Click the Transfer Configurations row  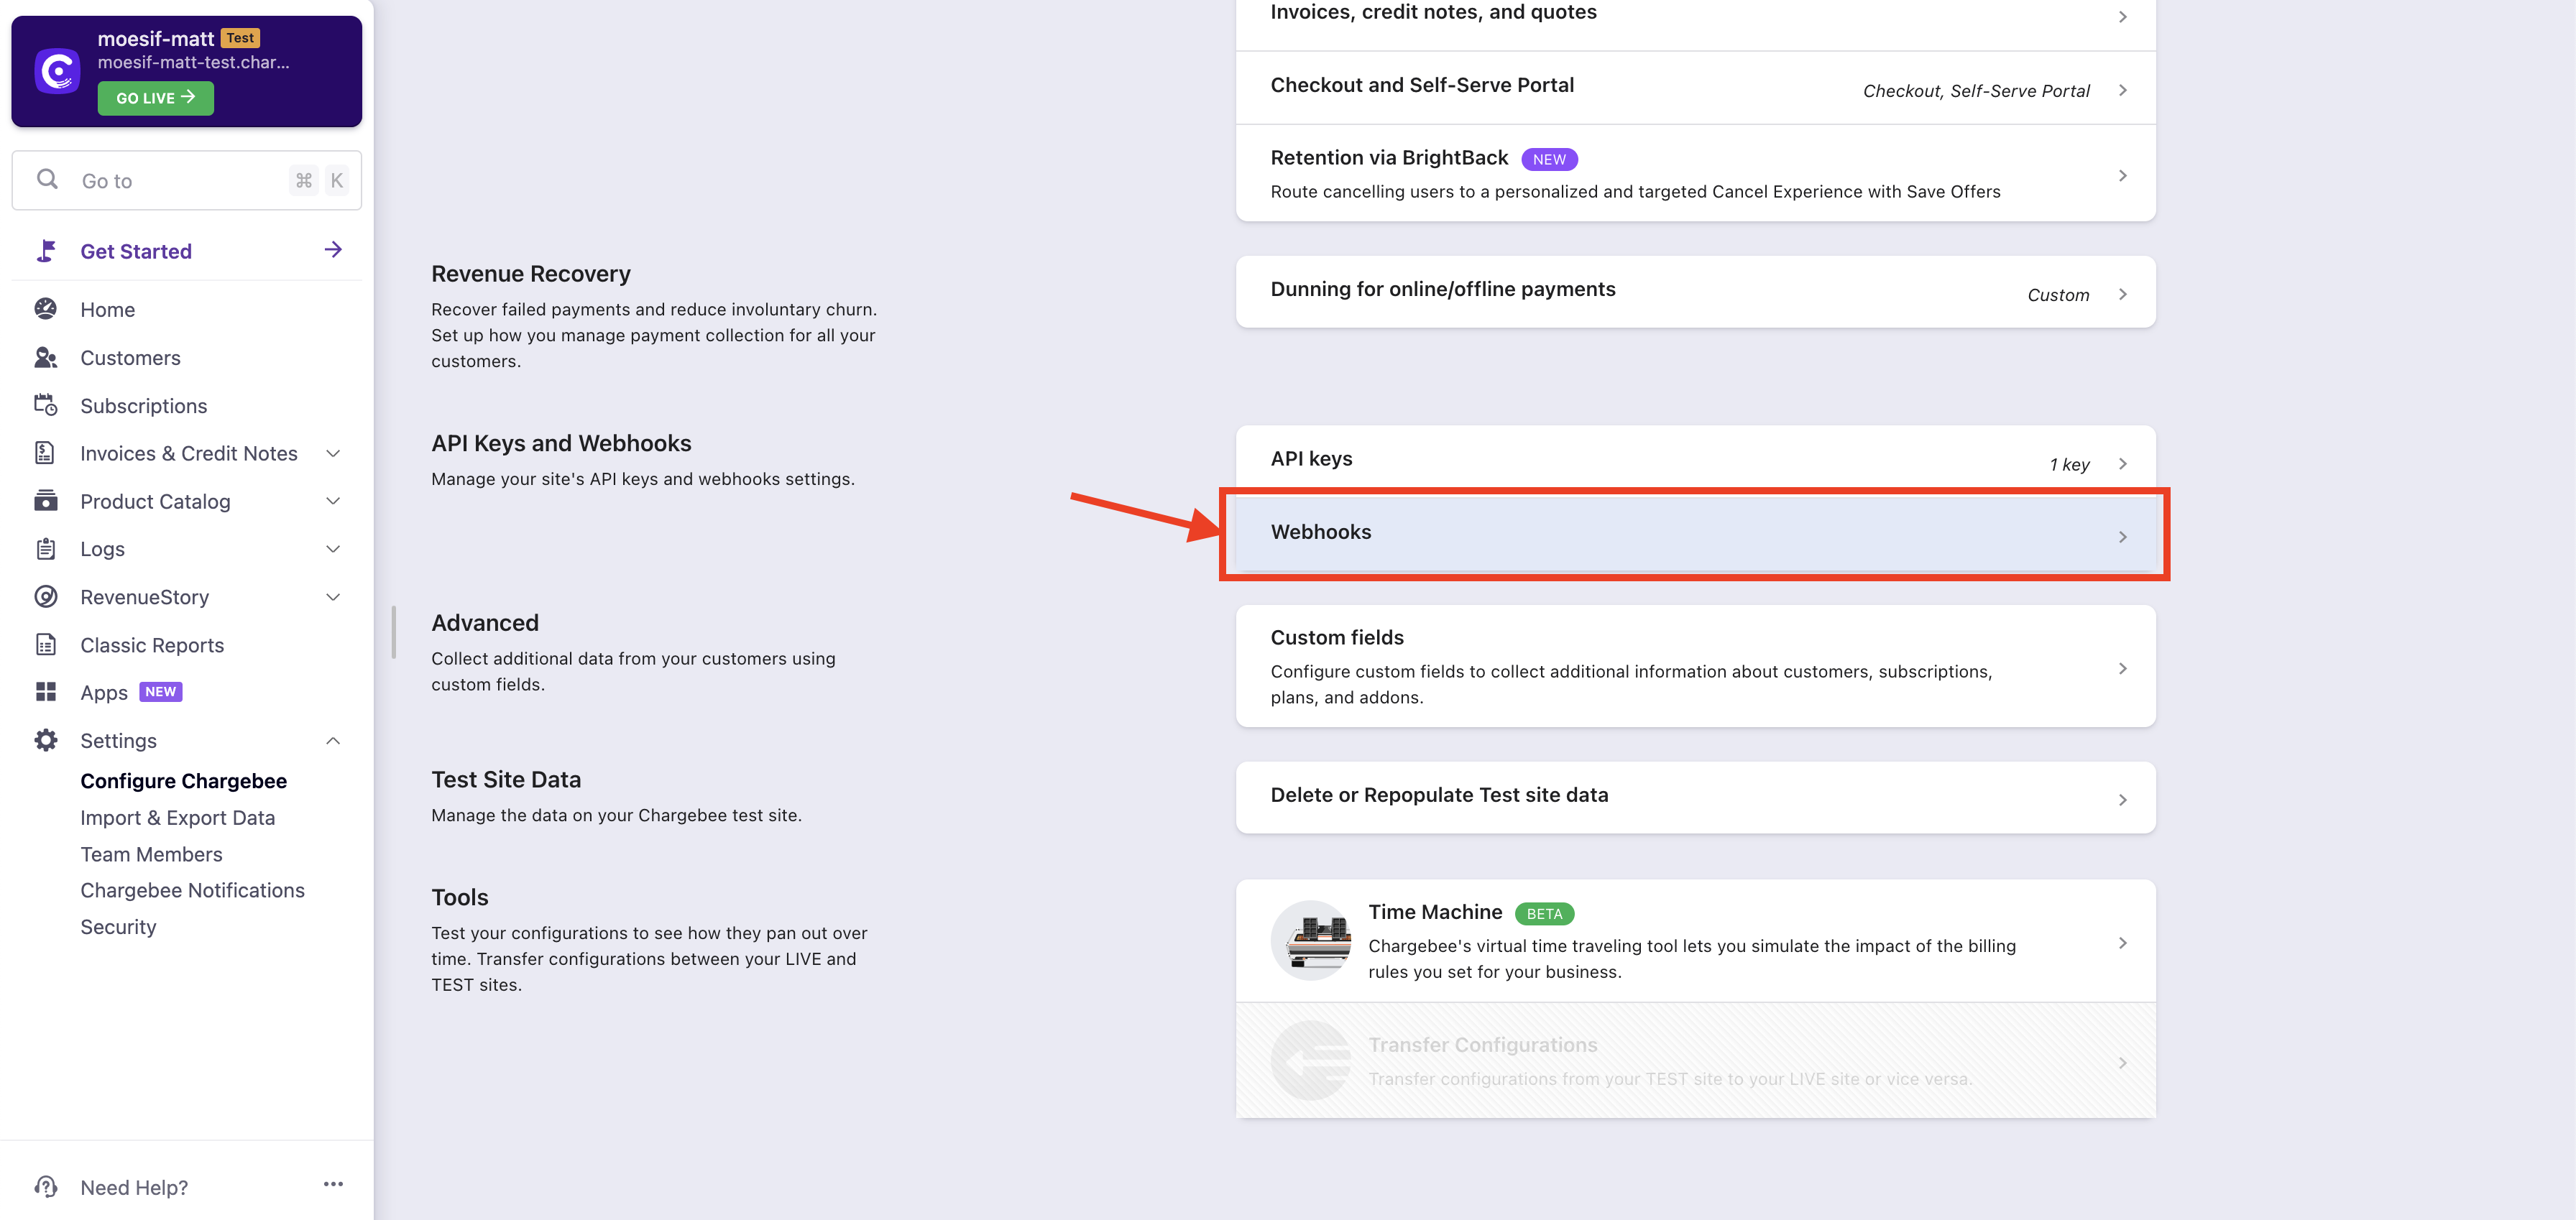1695,1060
